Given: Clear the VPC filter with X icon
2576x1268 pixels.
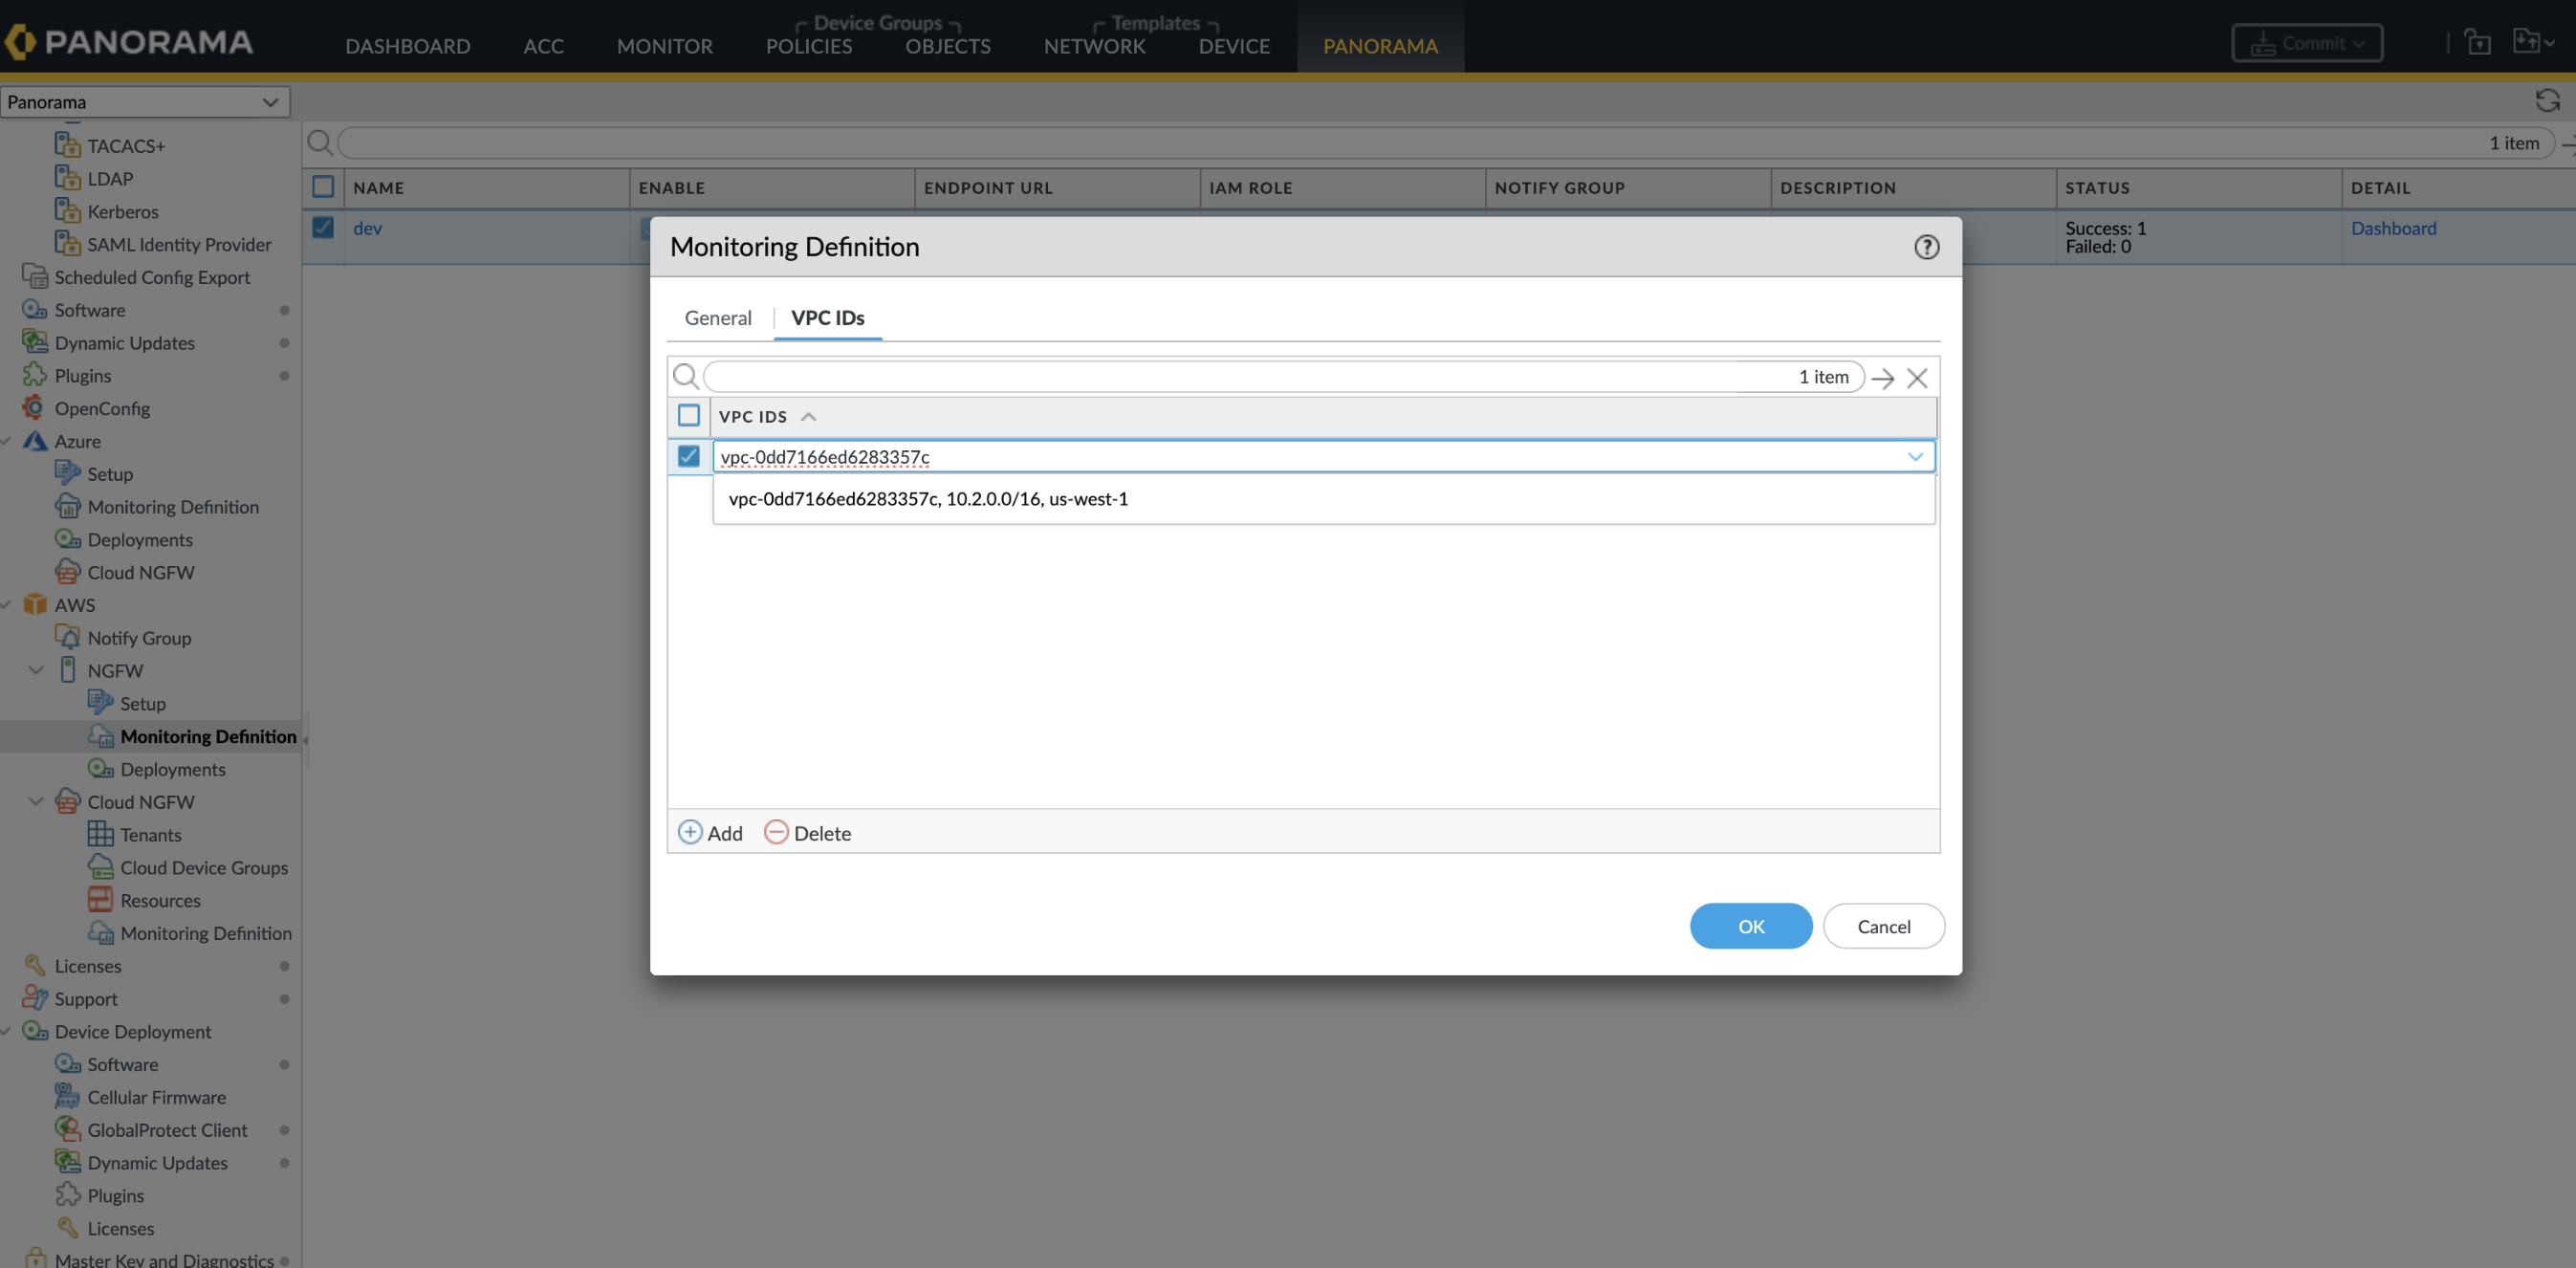Looking at the screenshot, I should tap(1916, 377).
